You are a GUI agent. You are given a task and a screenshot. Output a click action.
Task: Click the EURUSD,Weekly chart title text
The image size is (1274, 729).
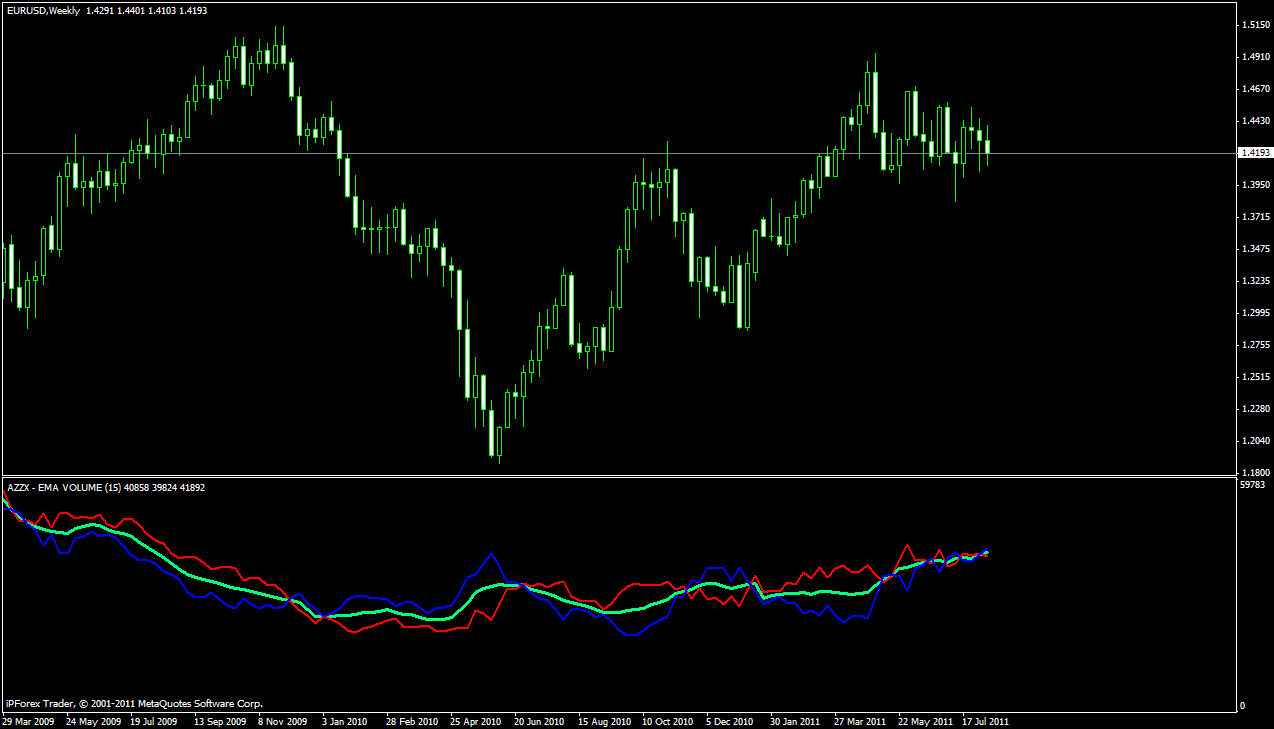[x=42, y=11]
